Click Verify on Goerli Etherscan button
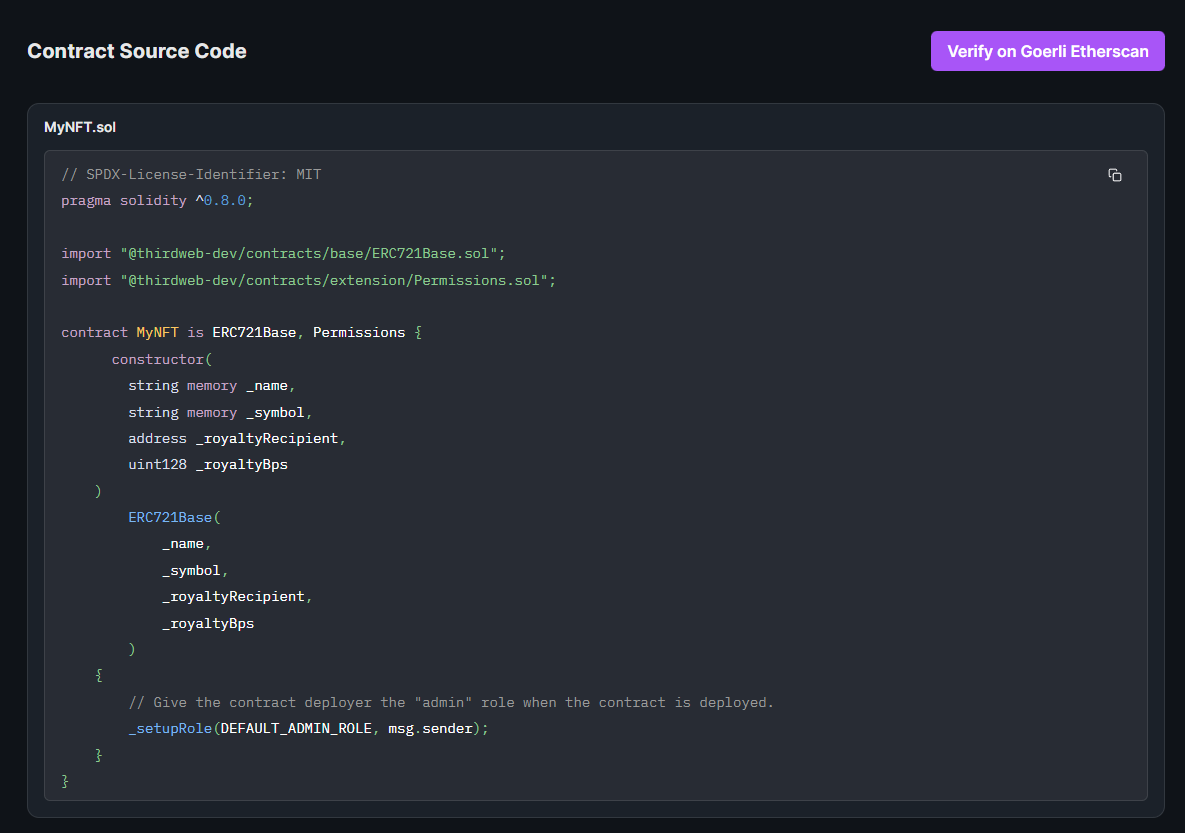 [1047, 51]
